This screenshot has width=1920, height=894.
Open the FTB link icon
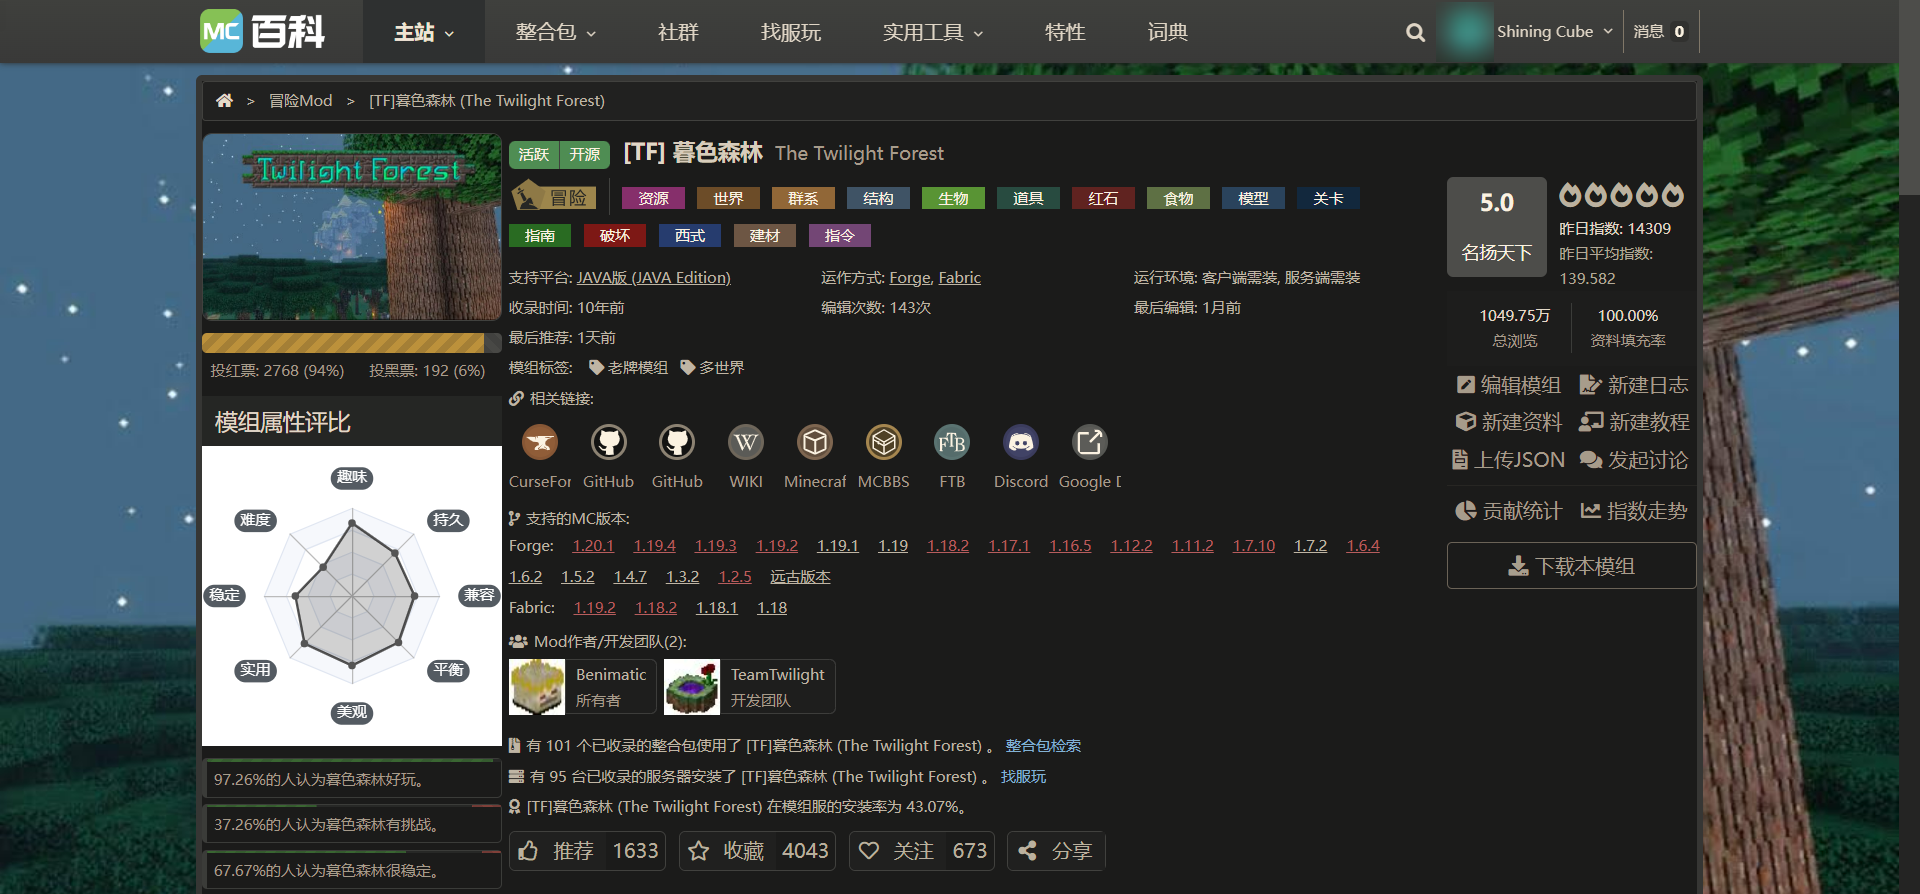[952, 442]
